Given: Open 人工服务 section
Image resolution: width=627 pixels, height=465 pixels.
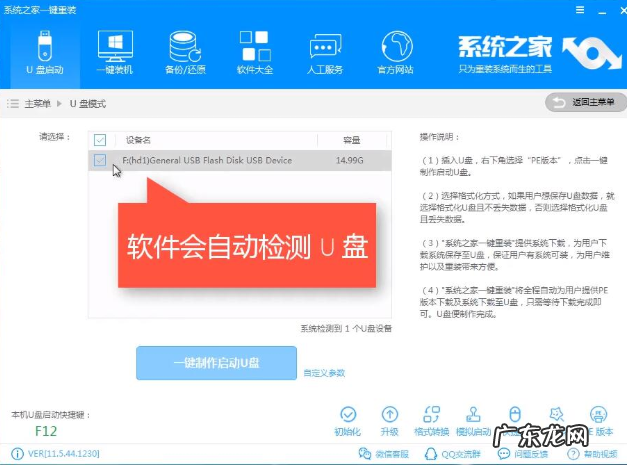Looking at the screenshot, I should 325,53.
